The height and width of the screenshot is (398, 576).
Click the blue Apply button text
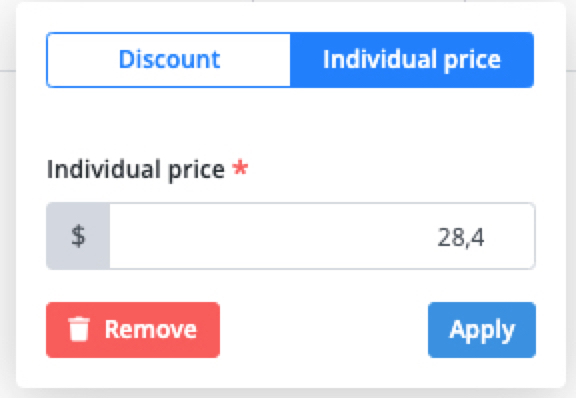(482, 331)
